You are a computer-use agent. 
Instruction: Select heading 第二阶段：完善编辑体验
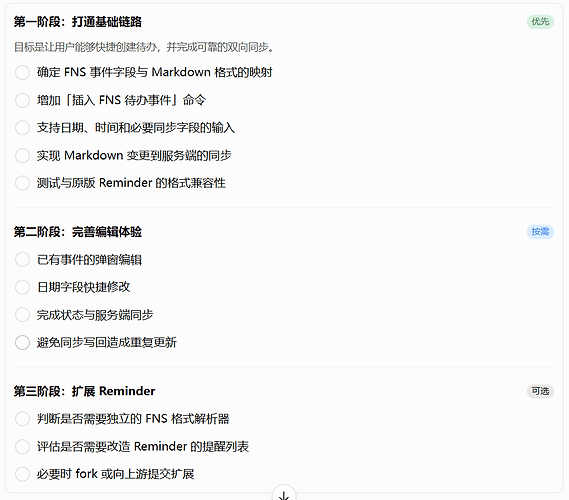(78, 232)
